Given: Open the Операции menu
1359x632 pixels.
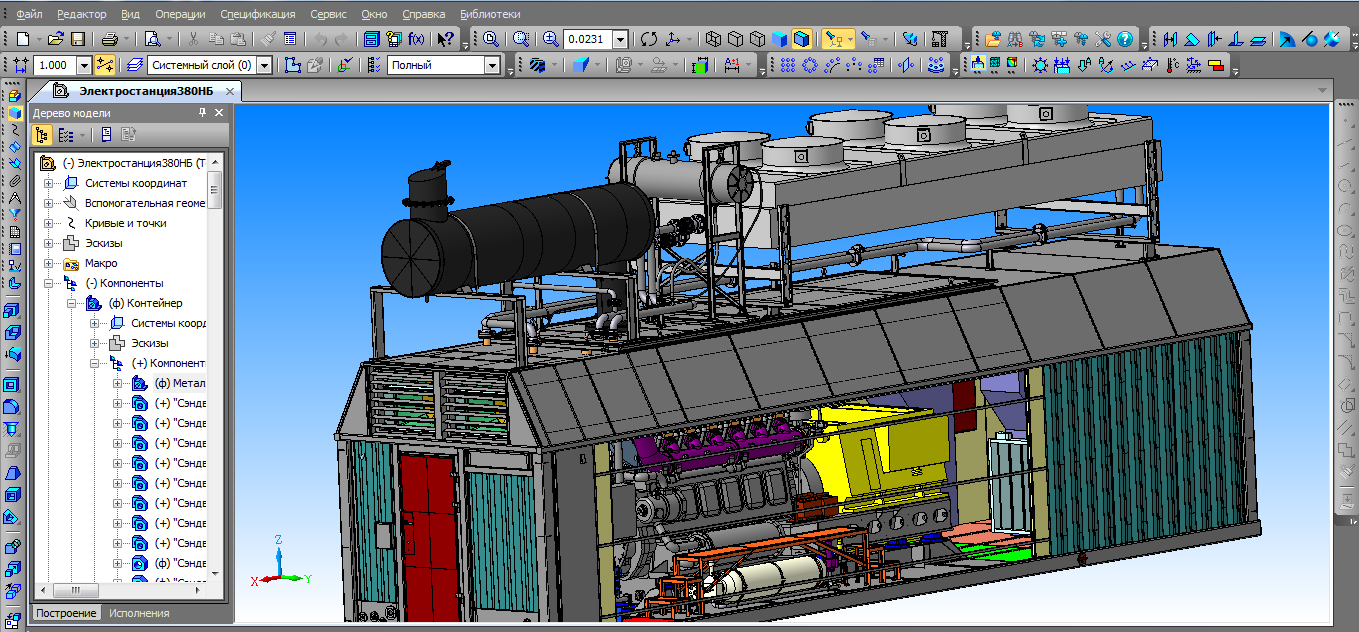Looking at the screenshot, I should point(181,14).
